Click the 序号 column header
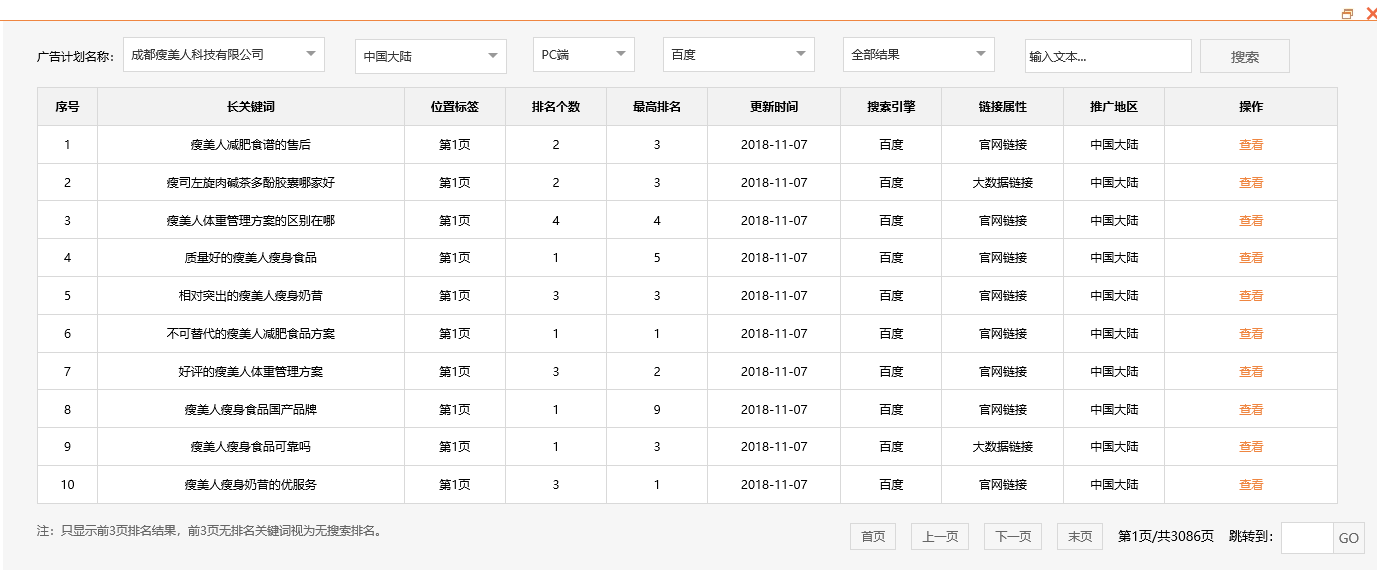Screen dimensions: 1377x570 coord(67,107)
